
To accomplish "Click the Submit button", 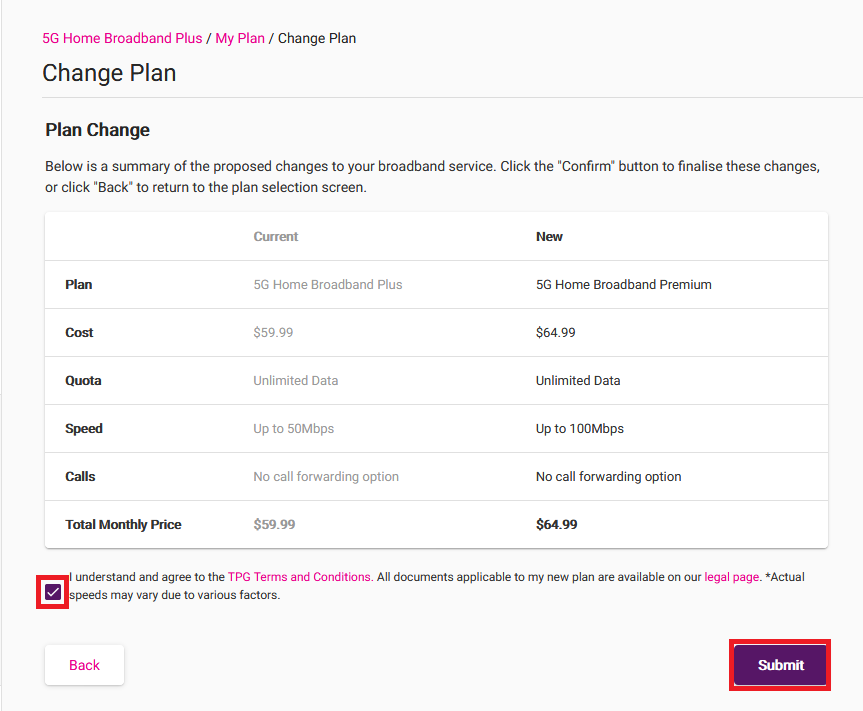I will pyautogui.click(x=779, y=664).
